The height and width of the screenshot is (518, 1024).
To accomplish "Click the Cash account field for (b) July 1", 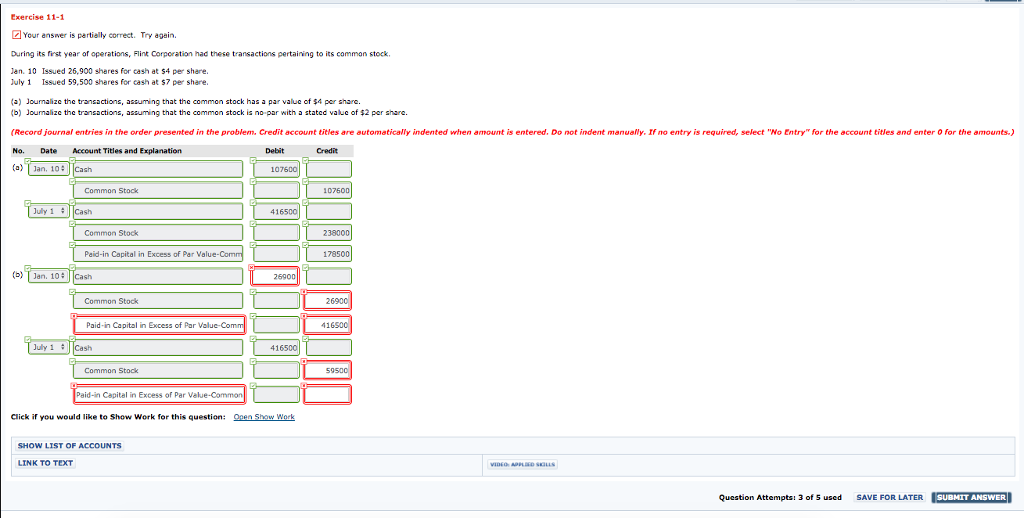I will click(x=158, y=348).
